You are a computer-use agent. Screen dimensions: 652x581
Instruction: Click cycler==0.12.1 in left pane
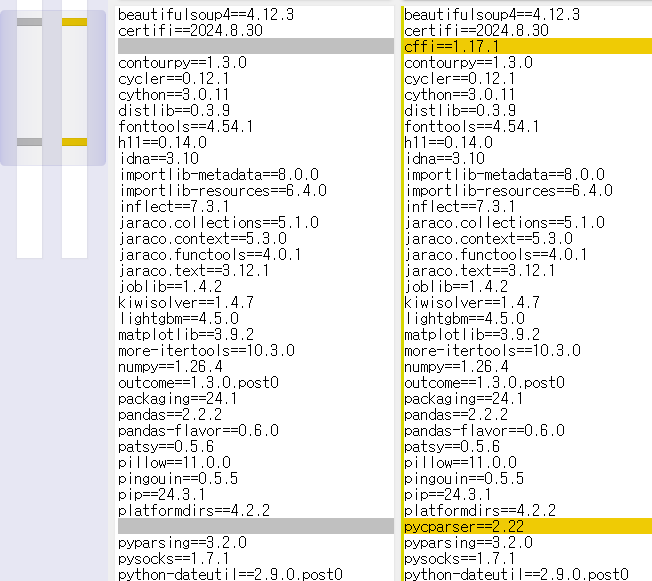point(174,78)
